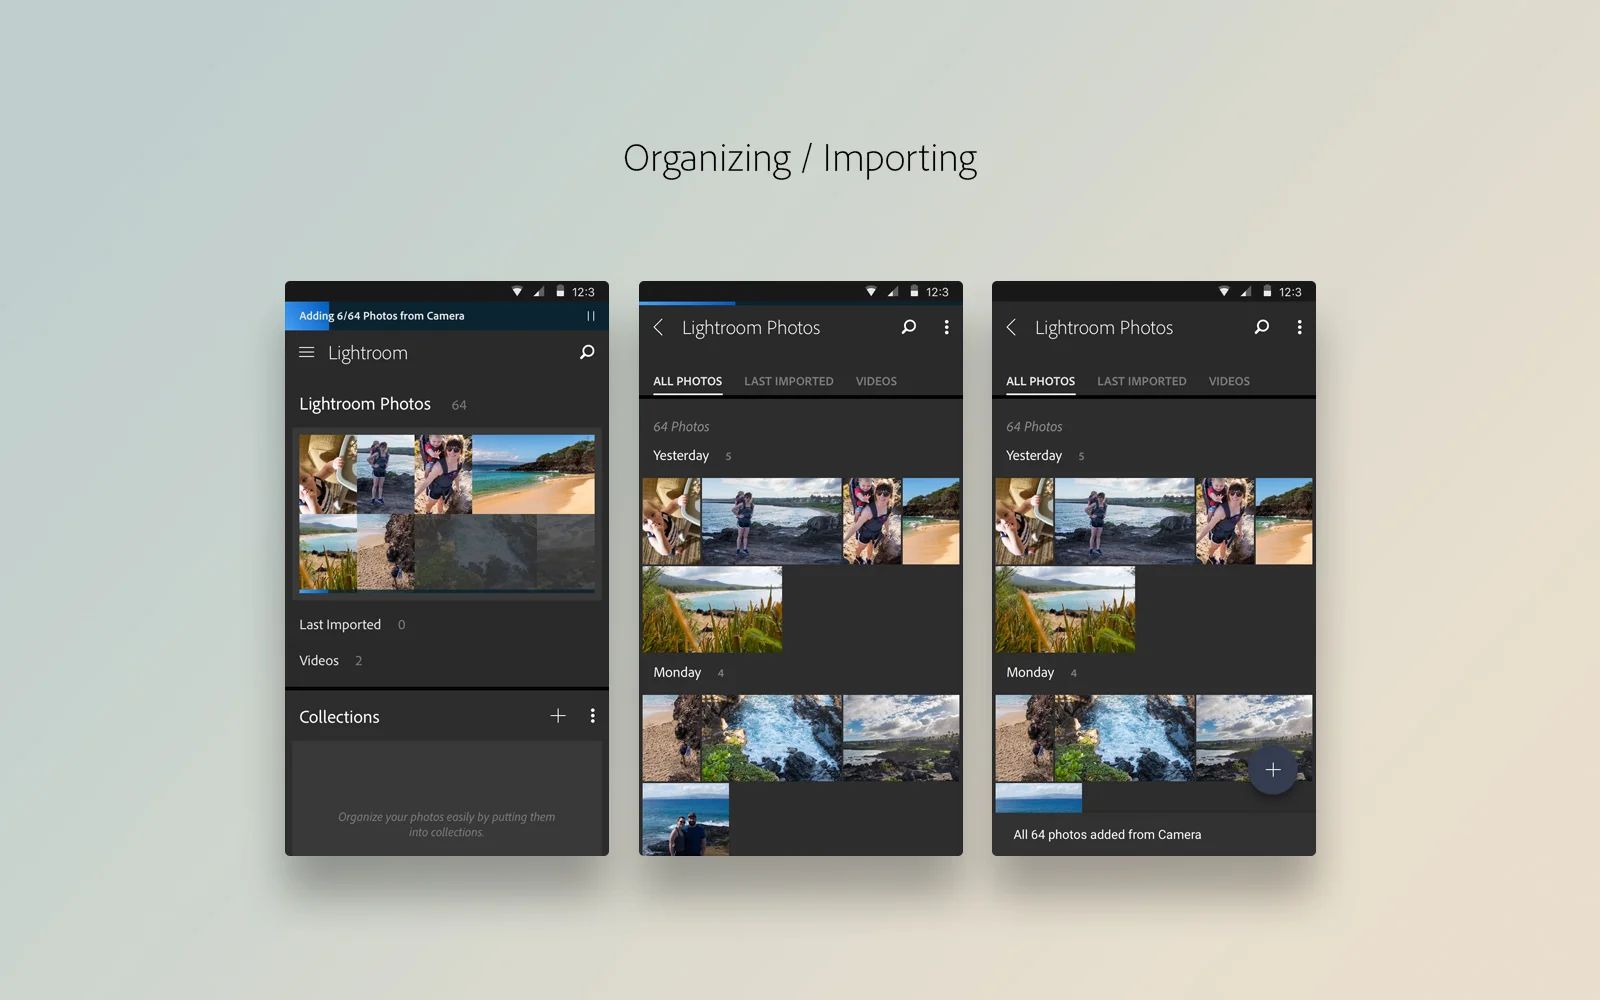Tap the Yesterday header in the right screen
This screenshot has width=1600, height=1000.
point(1045,456)
